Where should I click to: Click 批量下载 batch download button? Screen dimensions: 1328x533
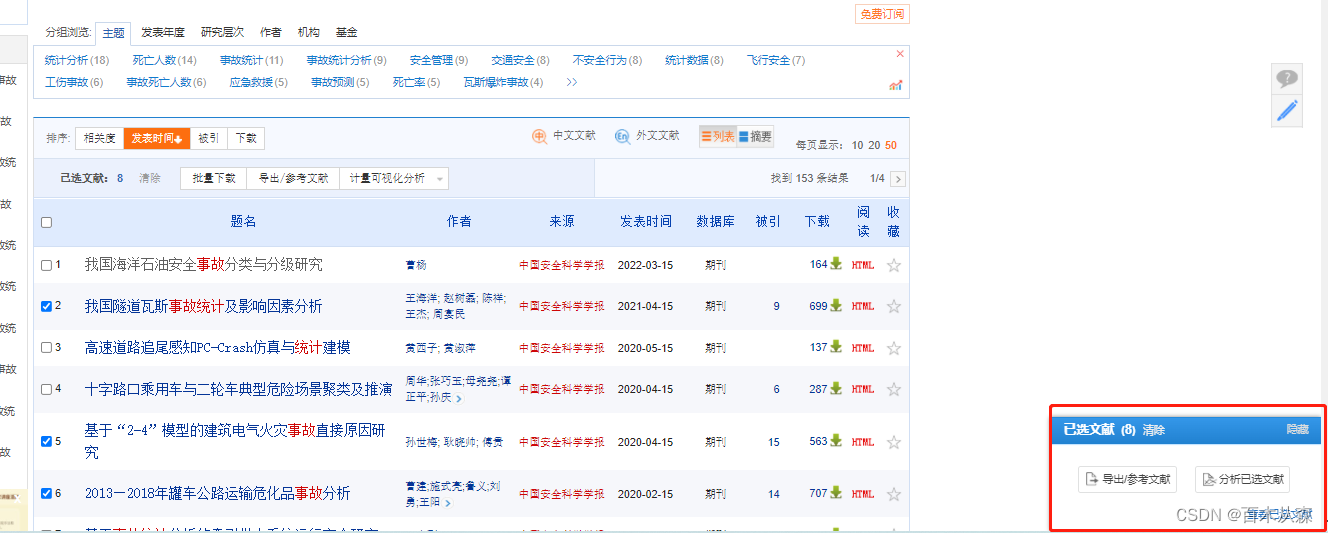214,178
